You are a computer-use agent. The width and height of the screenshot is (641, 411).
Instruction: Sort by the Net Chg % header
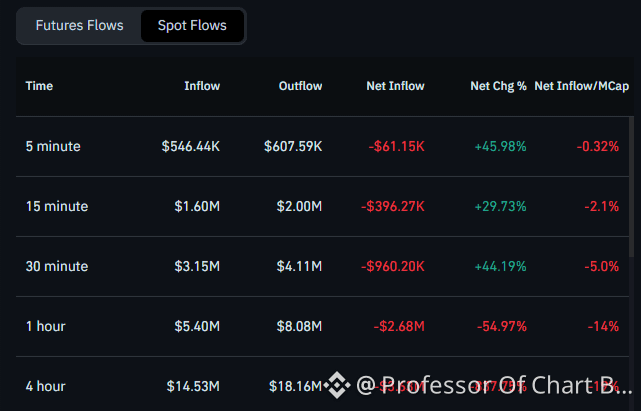[x=498, y=86]
